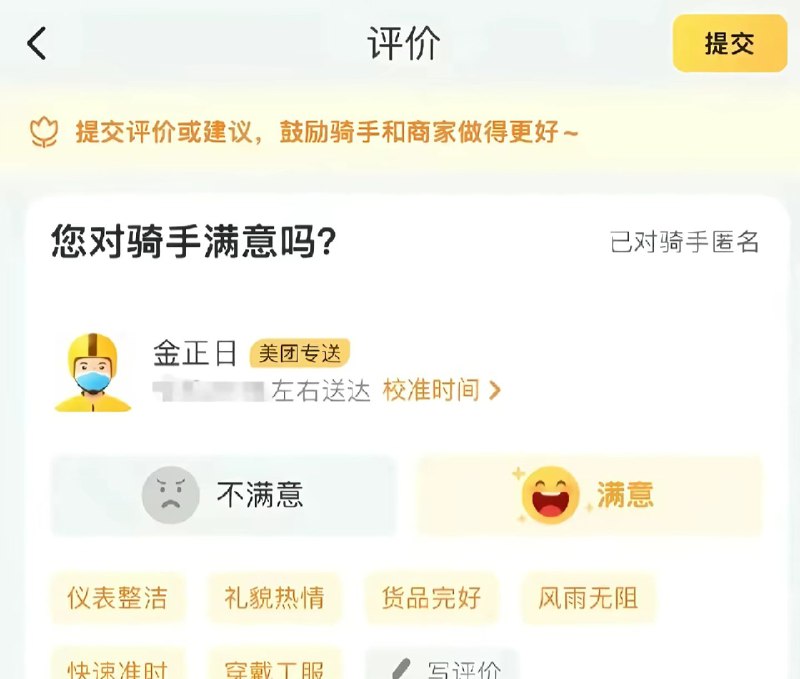Toggle the 礼貌热情 tag
The image size is (800, 679).
point(274,598)
